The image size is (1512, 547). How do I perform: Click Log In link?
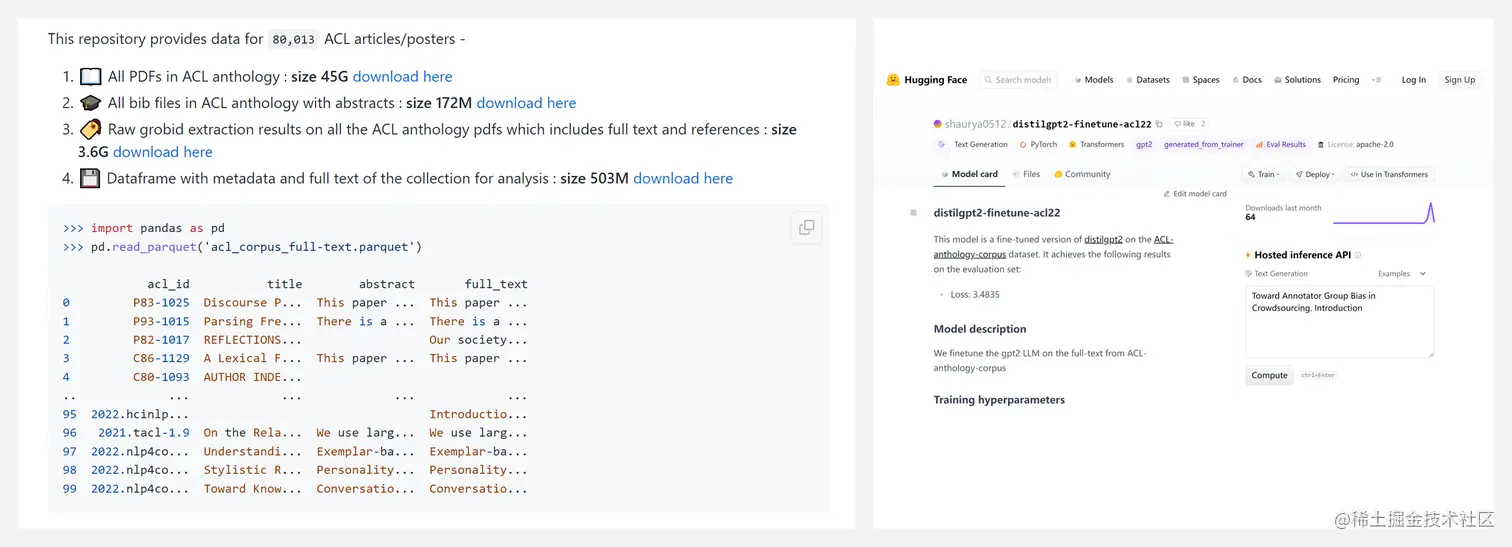1413,80
